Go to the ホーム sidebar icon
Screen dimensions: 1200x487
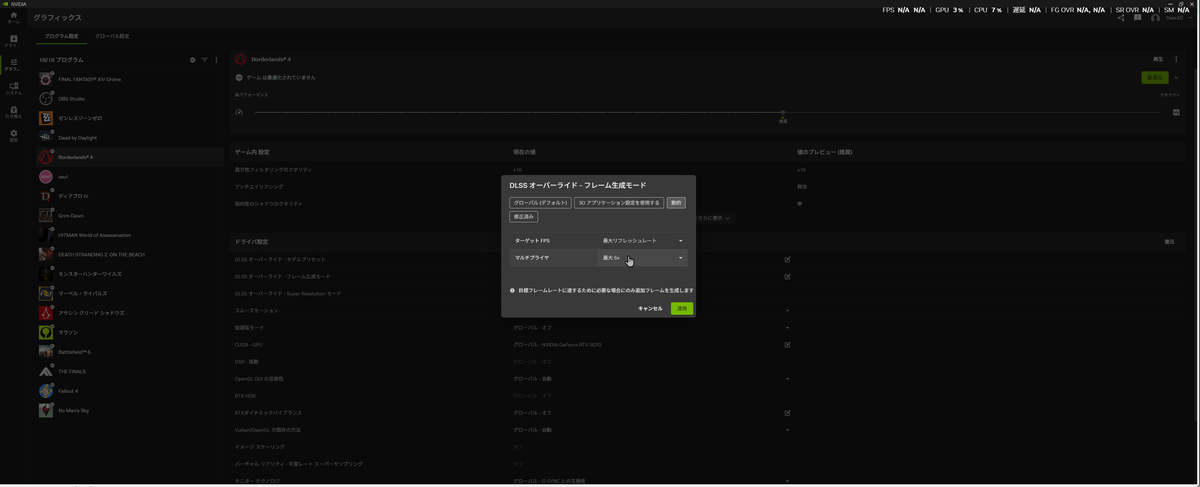point(13,17)
